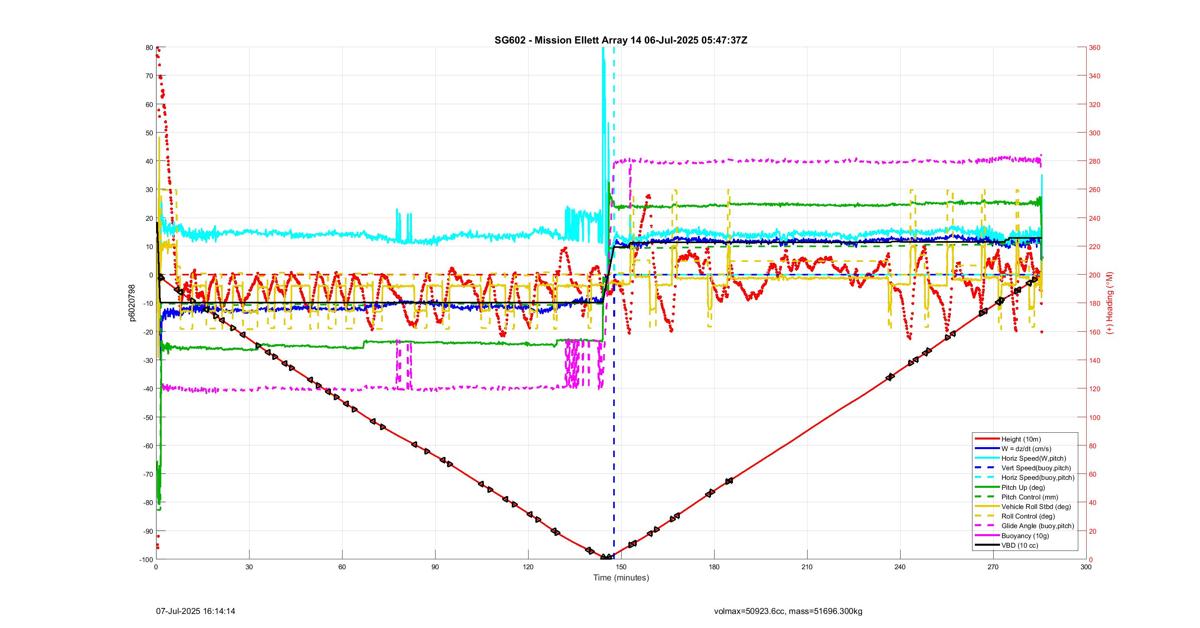This screenshot has height=628, width=1200.
Task: Select 'Horiz Speed(W,pitch)' in the legend
Action: click(1034, 458)
